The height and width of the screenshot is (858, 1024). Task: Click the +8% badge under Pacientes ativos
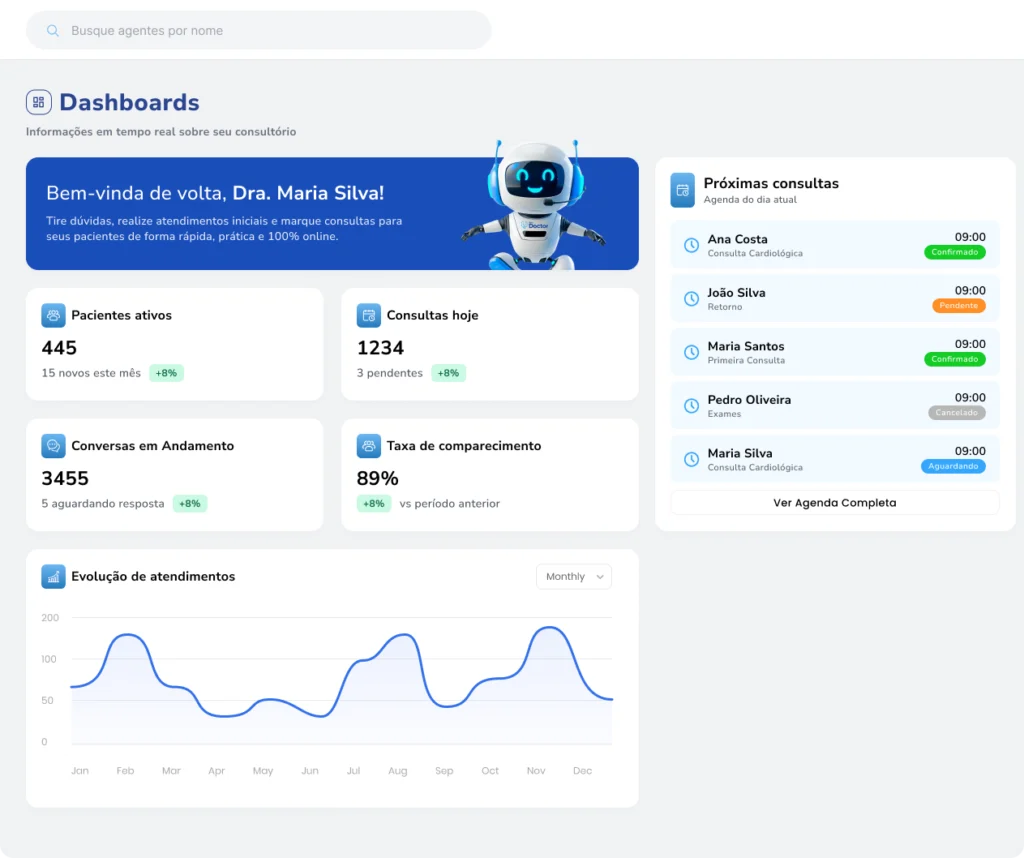(x=166, y=373)
